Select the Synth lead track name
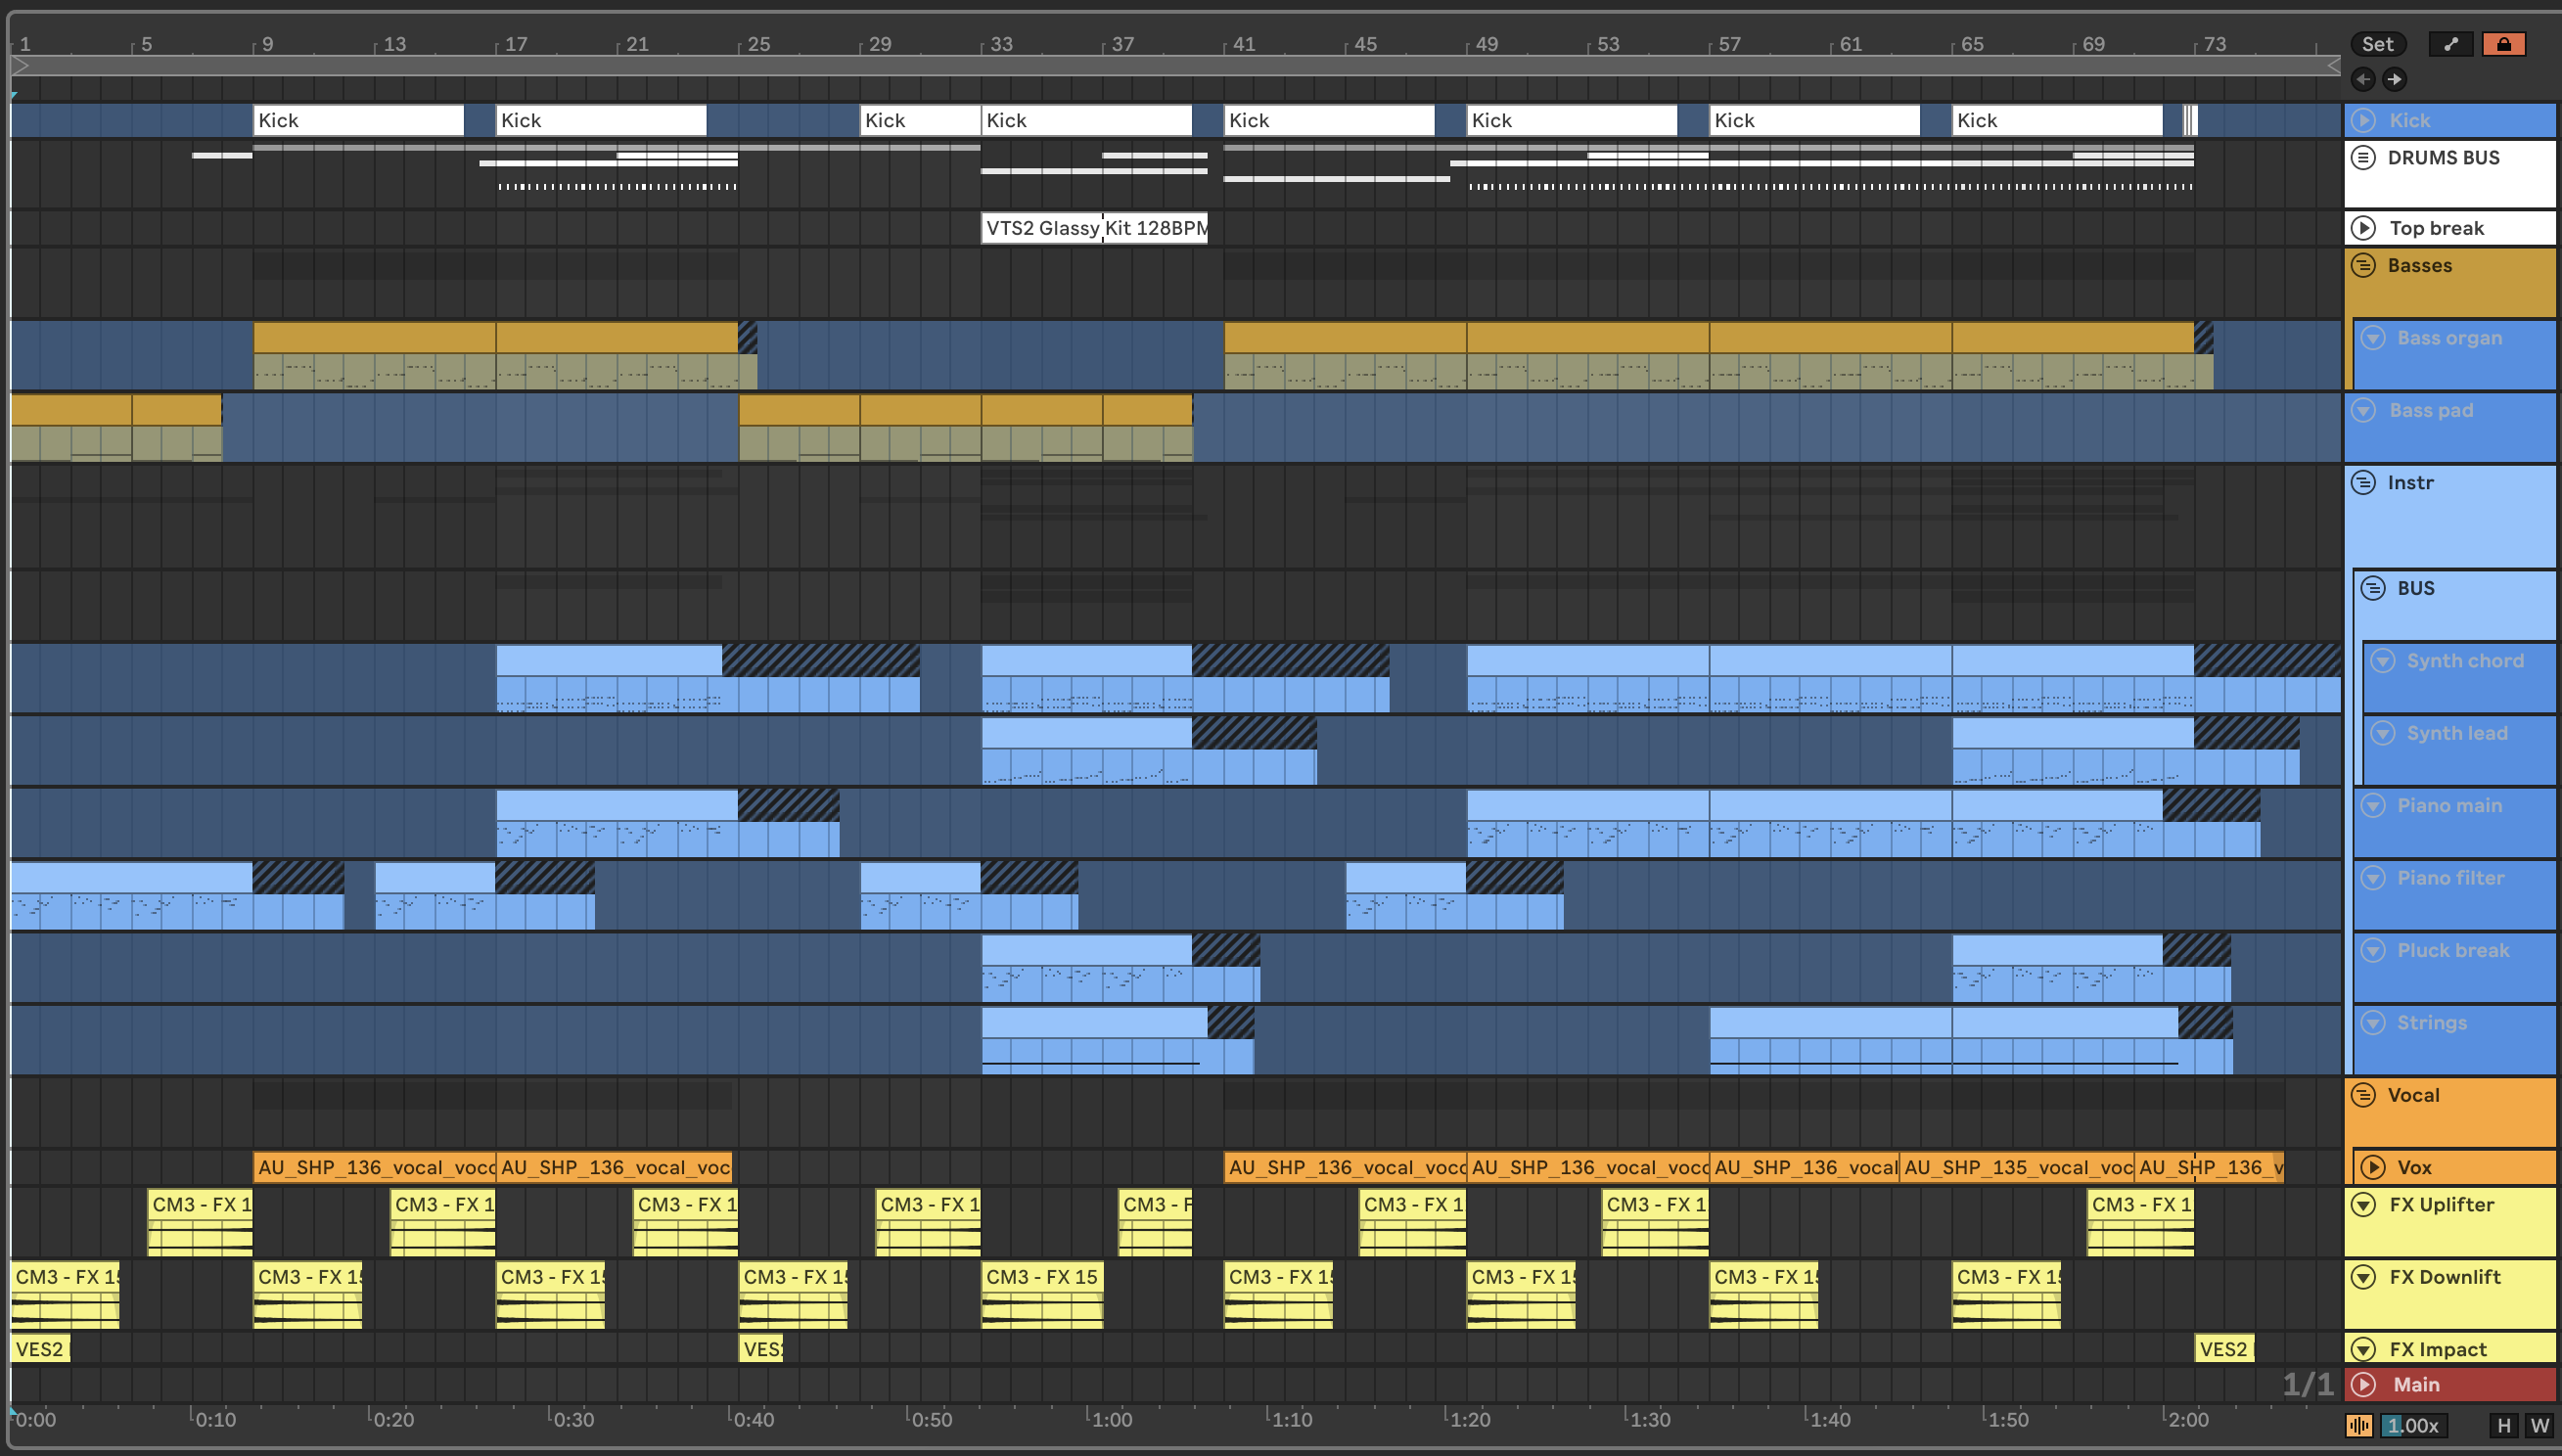Image resolution: width=2562 pixels, height=1456 pixels. (x=2457, y=733)
